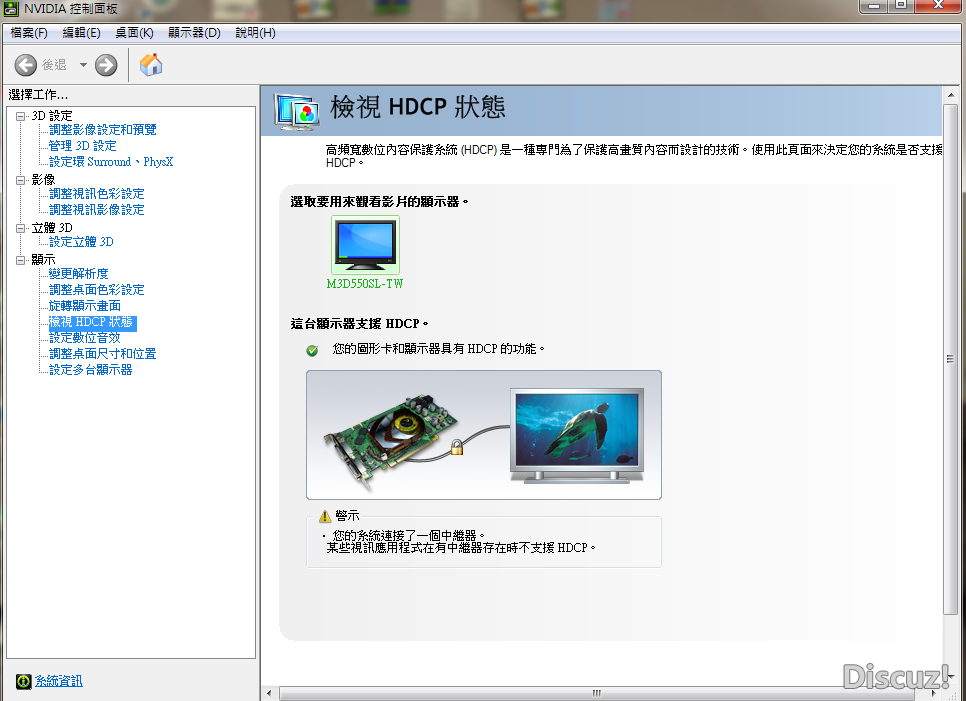The image size is (966, 701).
Task: Open 管理 3D 設定
Action: tap(83, 146)
